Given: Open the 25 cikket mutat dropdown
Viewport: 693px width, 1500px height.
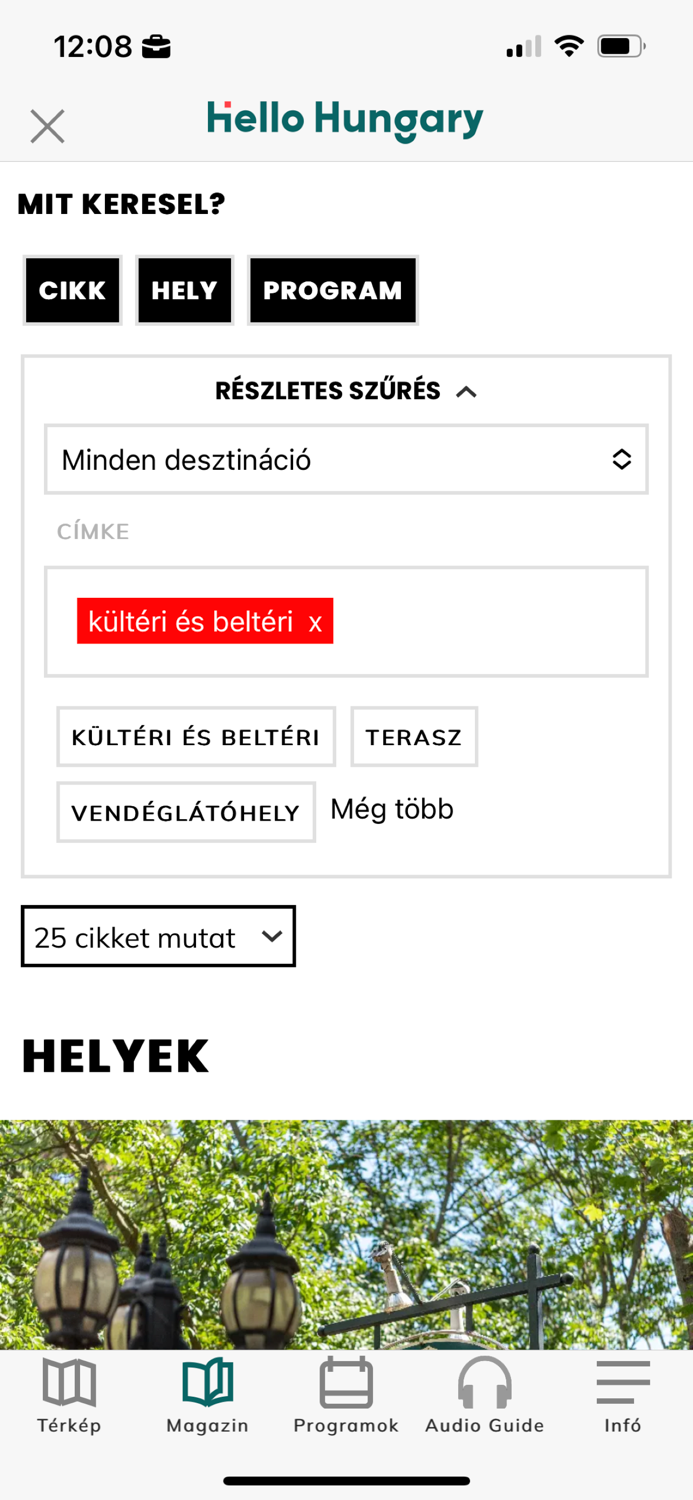Looking at the screenshot, I should 157,936.
